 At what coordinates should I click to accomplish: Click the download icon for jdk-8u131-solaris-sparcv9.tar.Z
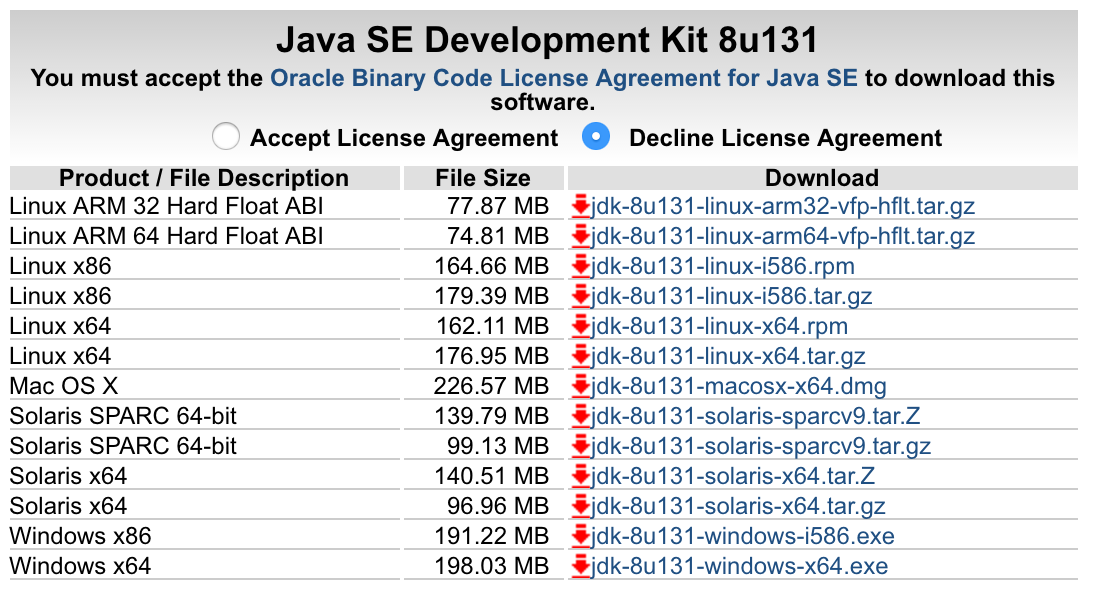(581, 416)
